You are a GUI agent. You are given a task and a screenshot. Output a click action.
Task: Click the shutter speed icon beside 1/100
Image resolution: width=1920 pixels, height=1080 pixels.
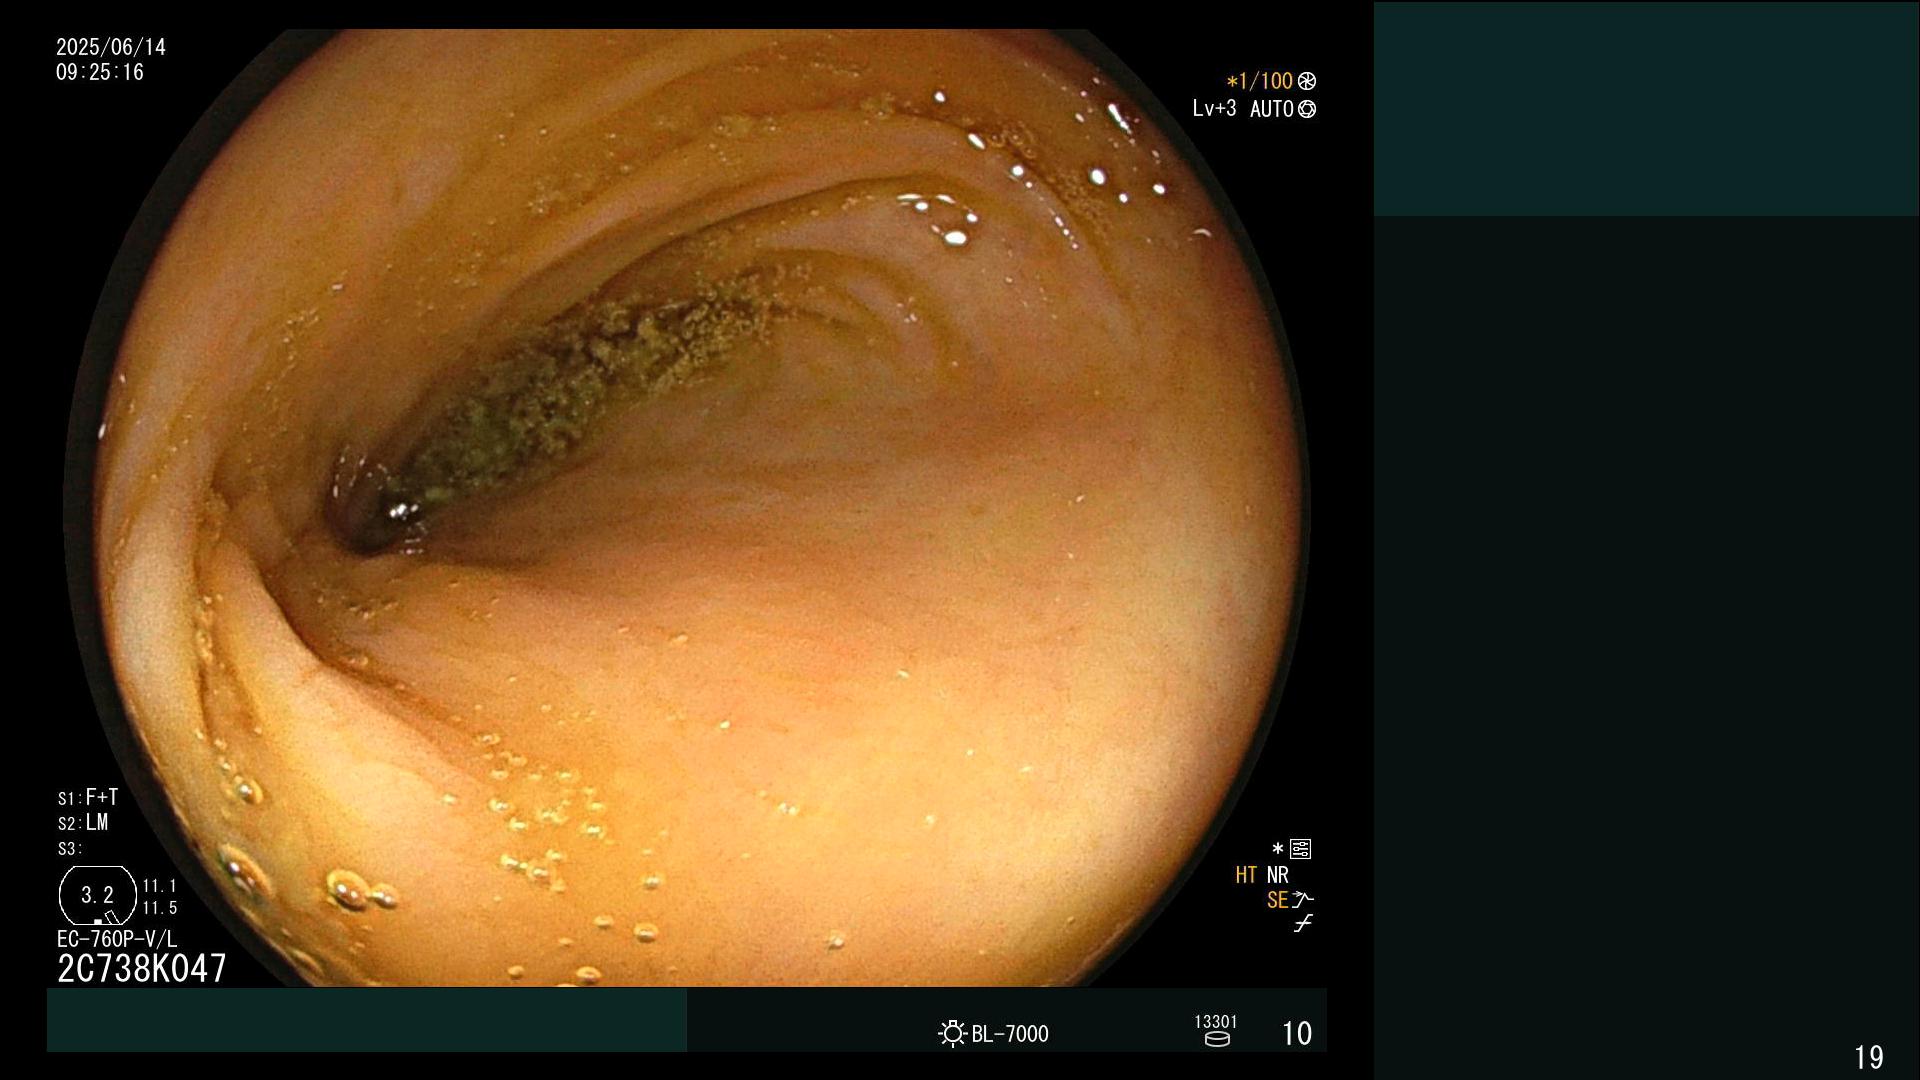tap(1307, 81)
